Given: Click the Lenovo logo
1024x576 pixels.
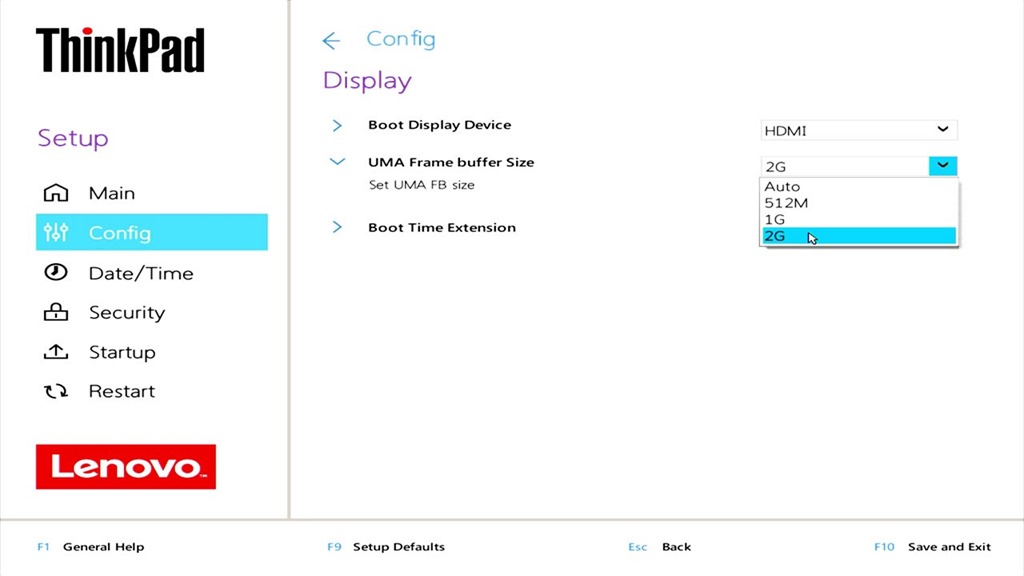Looking at the screenshot, I should (x=126, y=467).
